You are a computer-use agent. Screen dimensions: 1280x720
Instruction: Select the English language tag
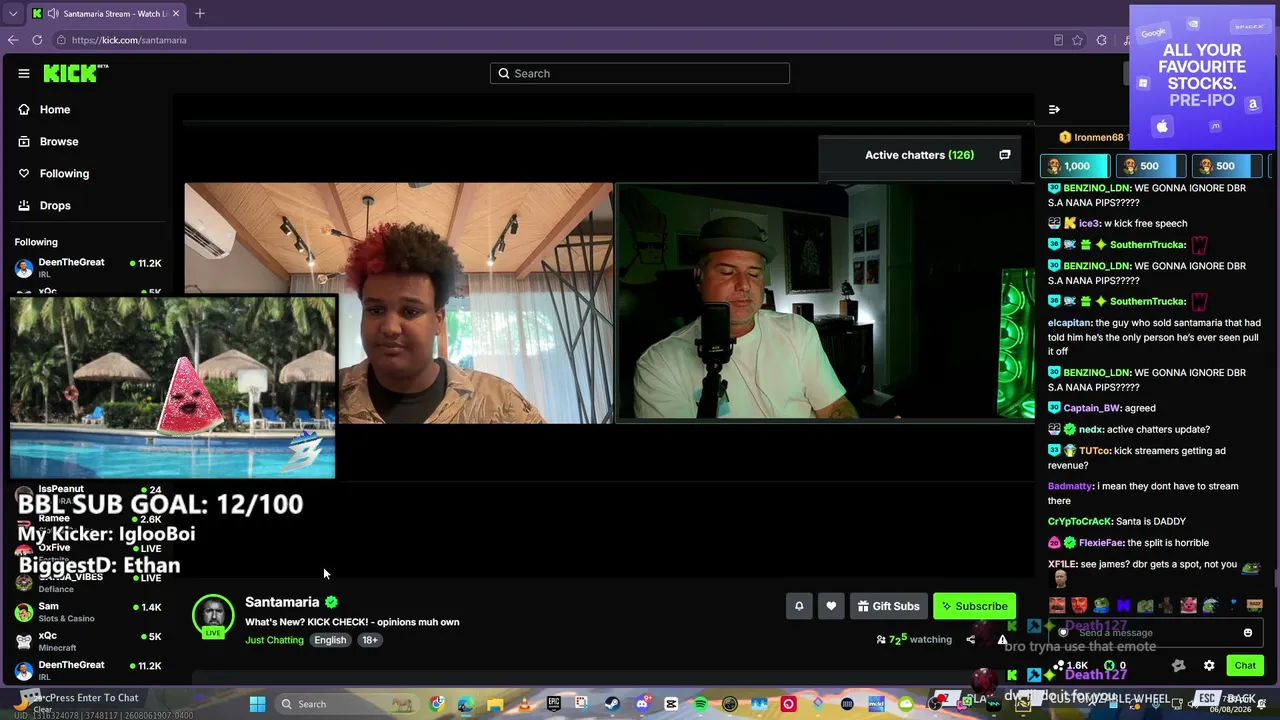(330, 640)
